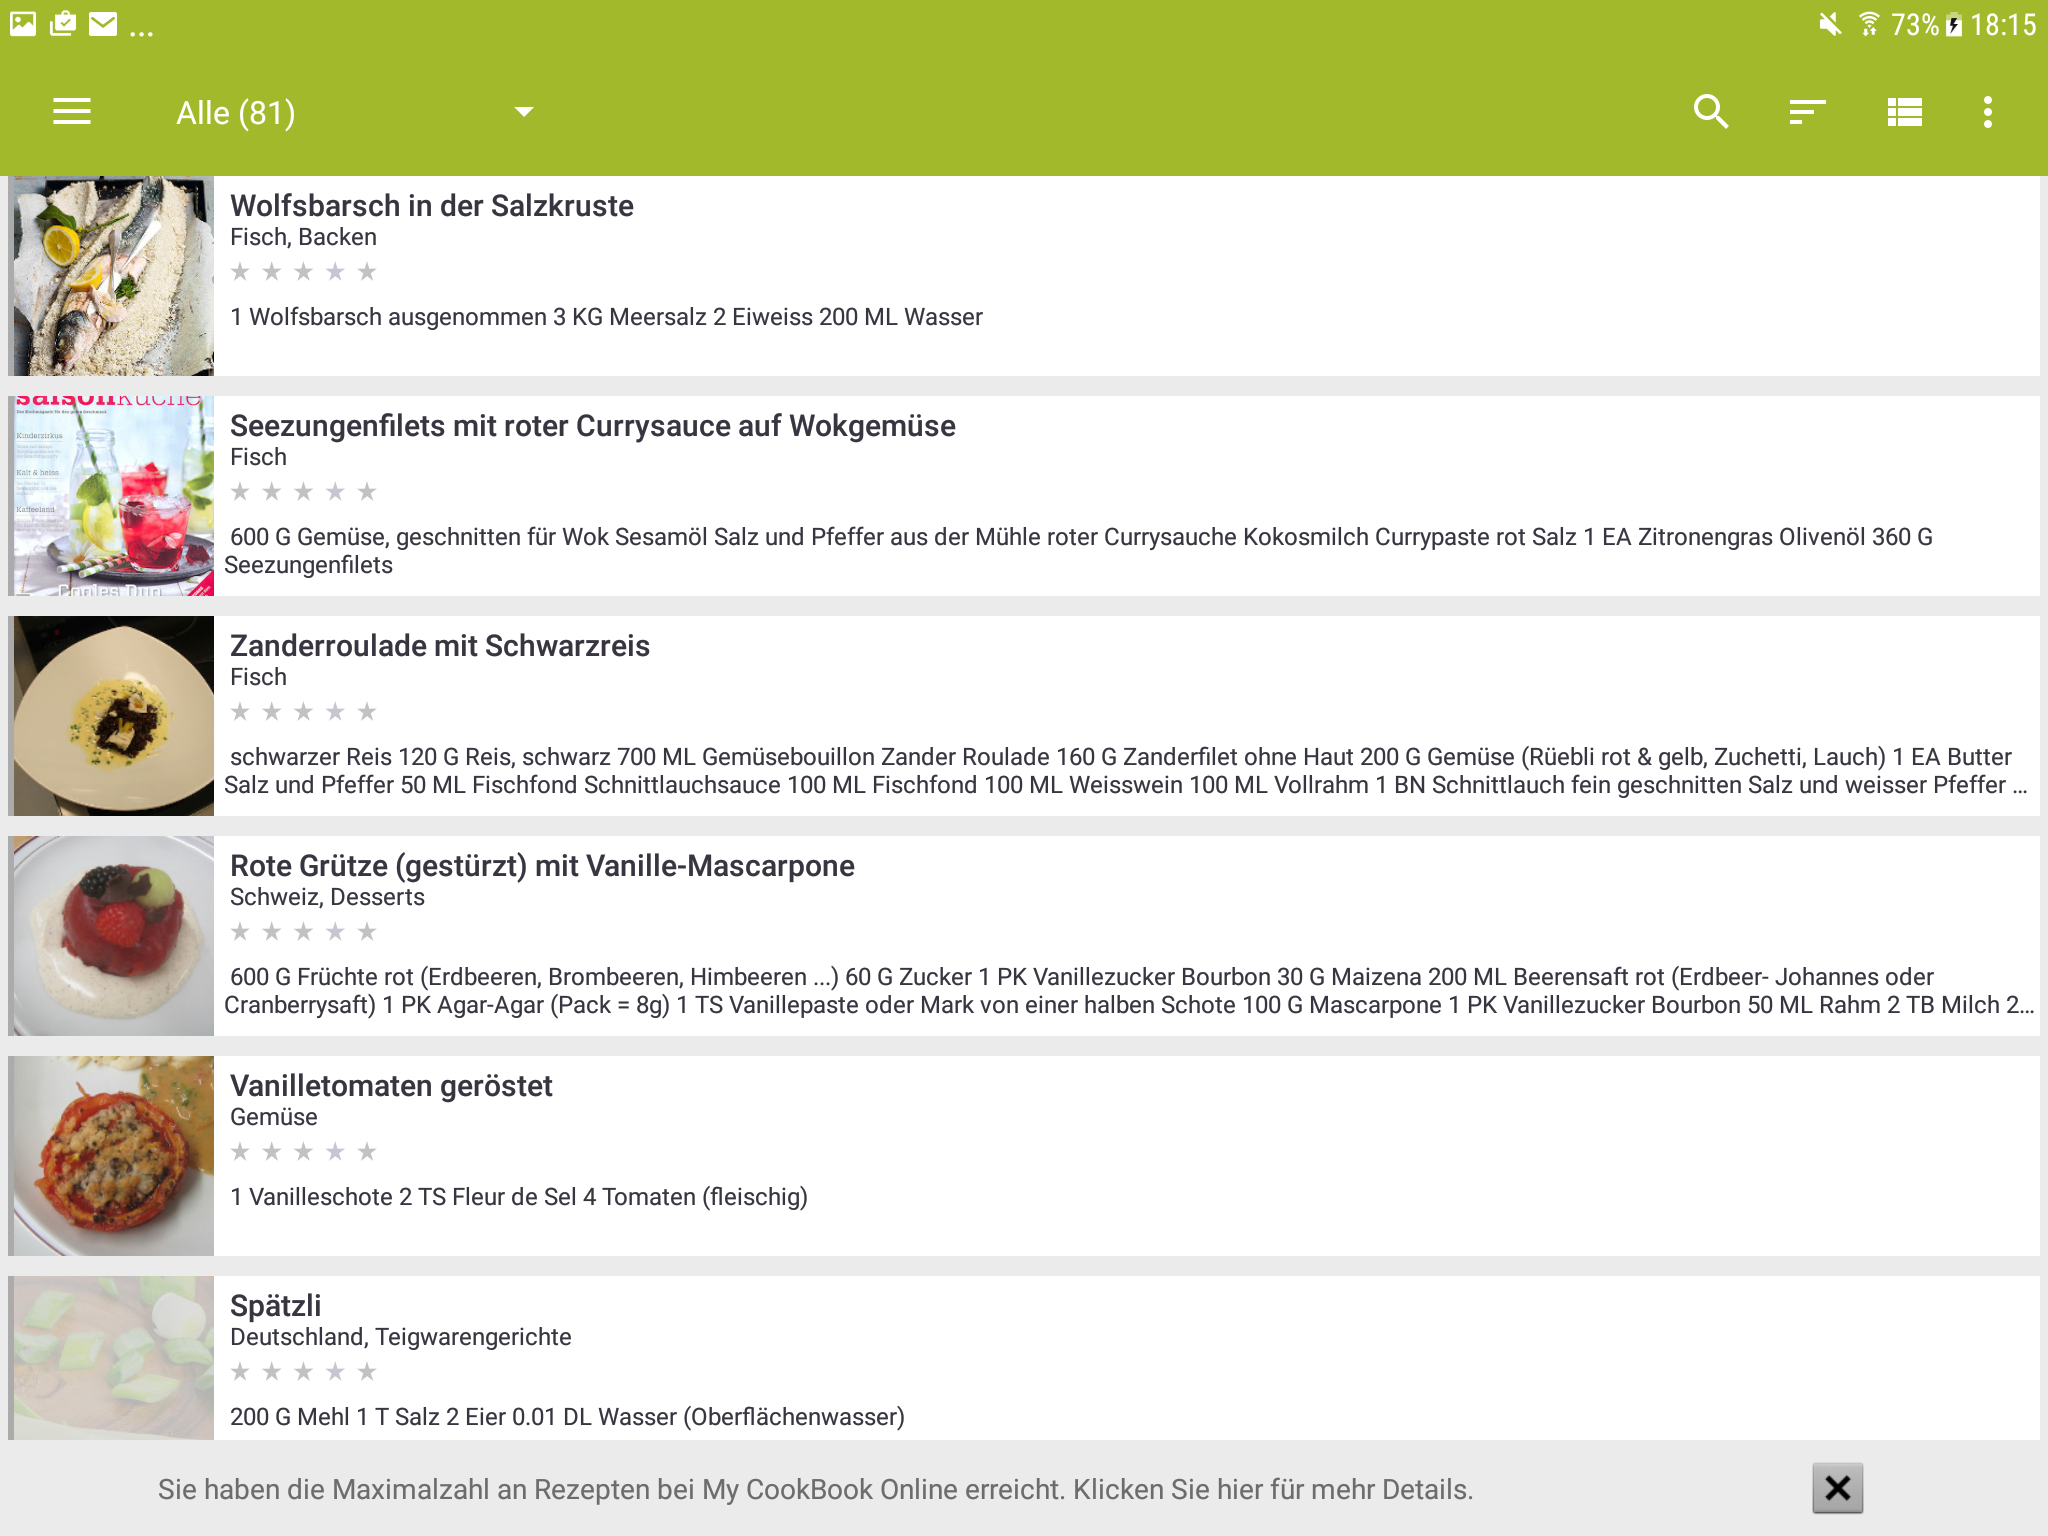Open the sort recipes icon
2048x1536 pixels.
(1807, 112)
